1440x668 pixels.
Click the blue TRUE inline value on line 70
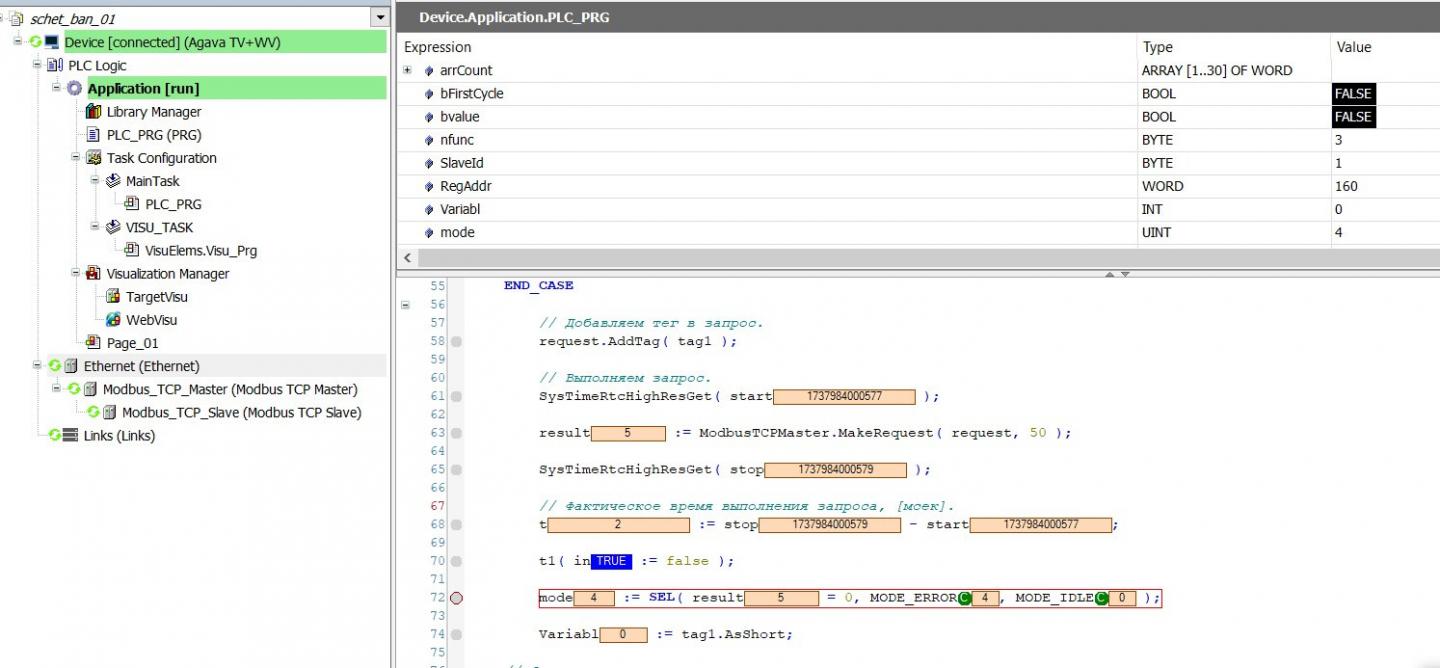pos(611,561)
